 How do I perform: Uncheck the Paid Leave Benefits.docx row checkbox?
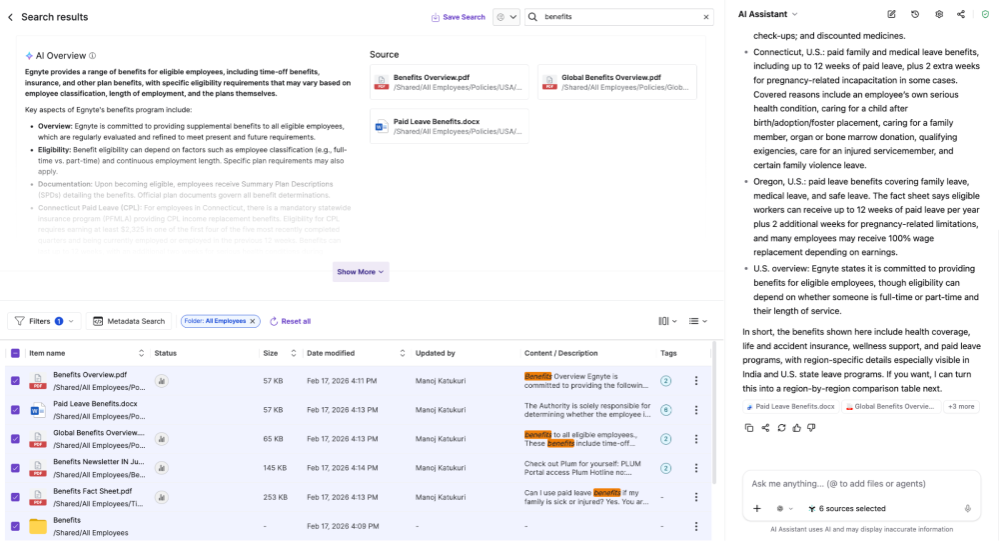15,410
